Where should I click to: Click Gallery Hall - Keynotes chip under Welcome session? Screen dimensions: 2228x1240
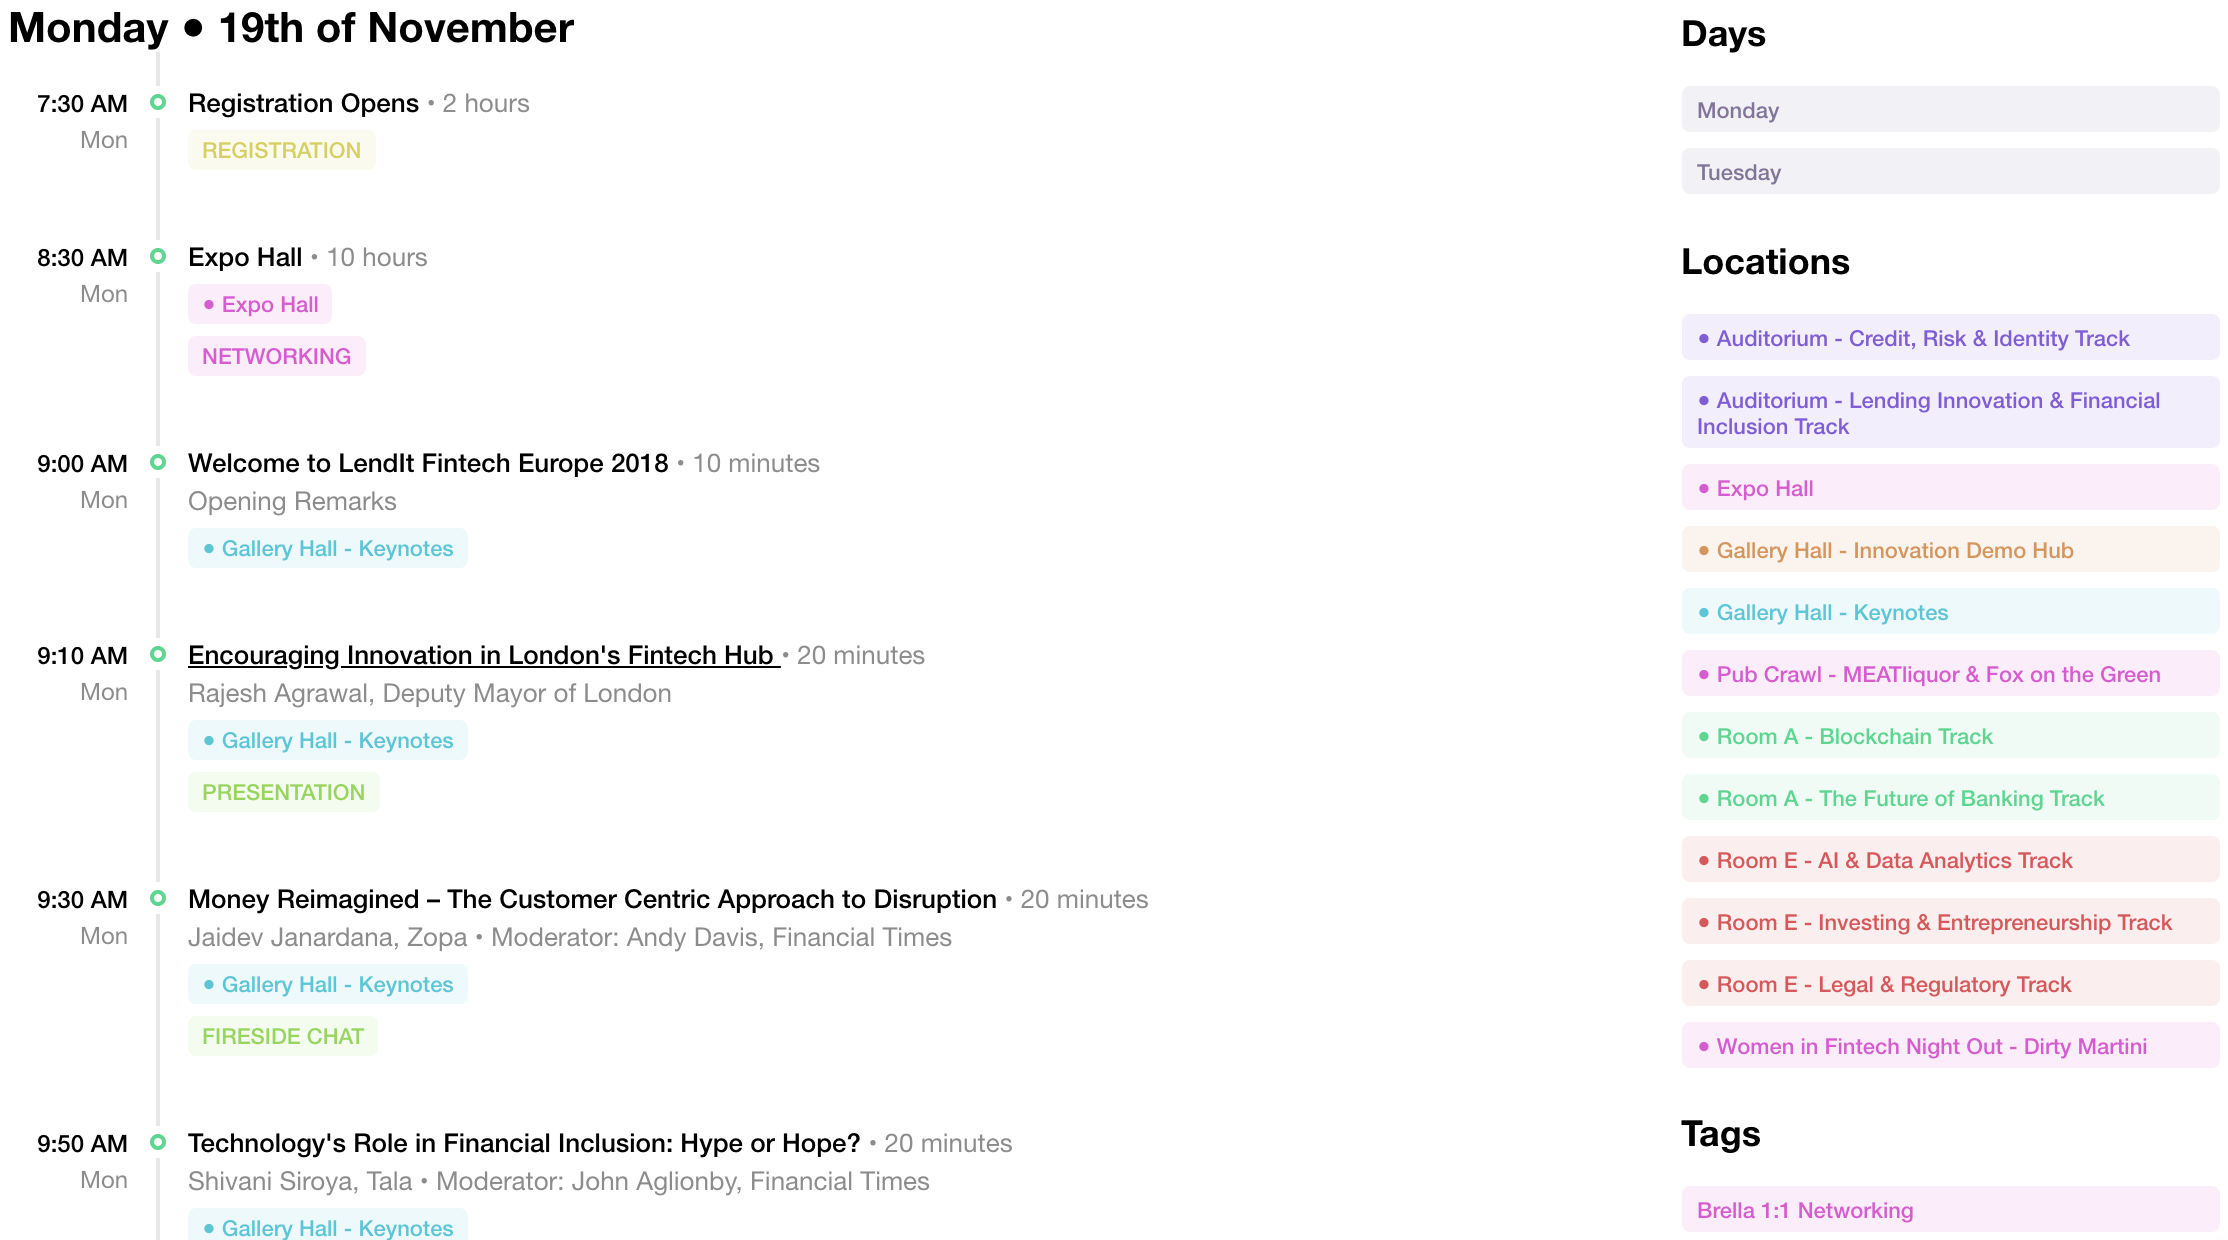point(328,548)
